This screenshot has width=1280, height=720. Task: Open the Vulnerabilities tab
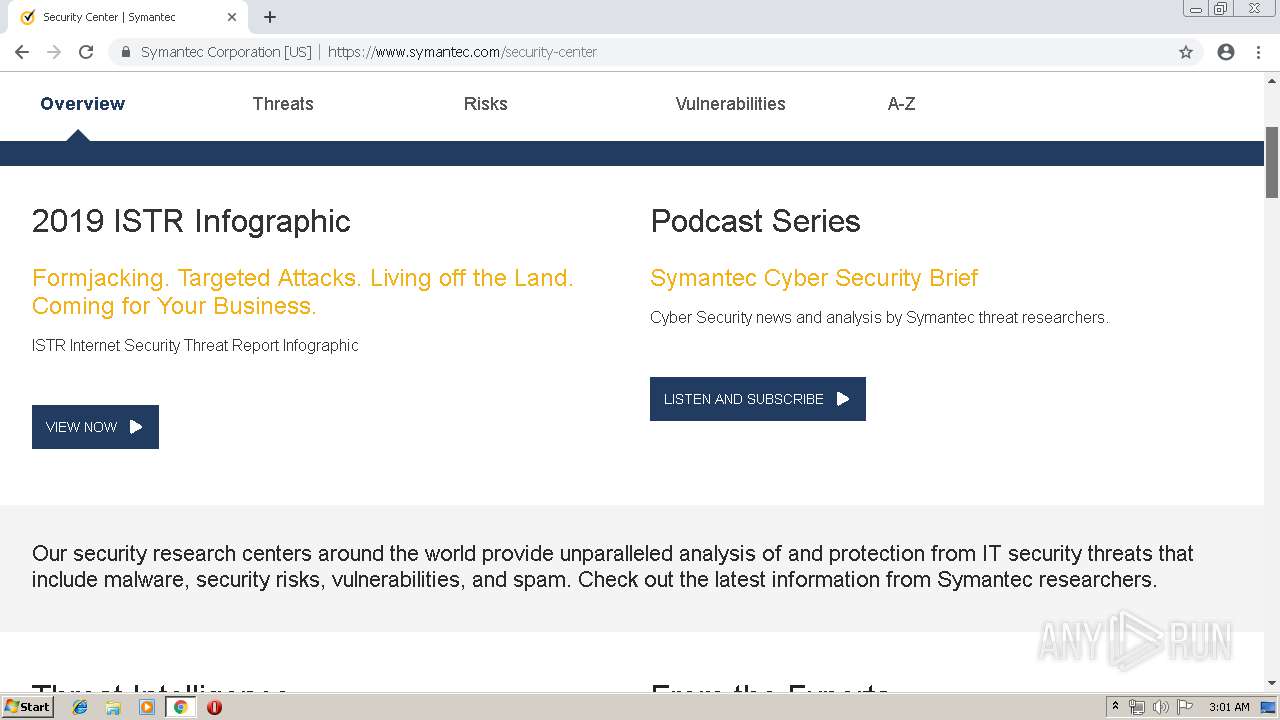731,104
